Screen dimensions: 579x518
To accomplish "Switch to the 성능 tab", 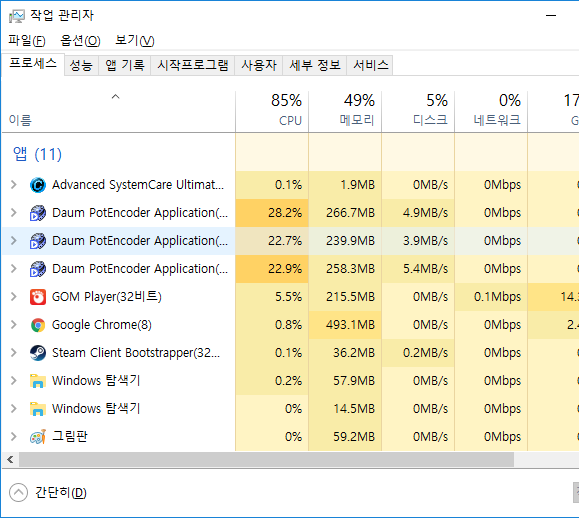I will point(81,65).
